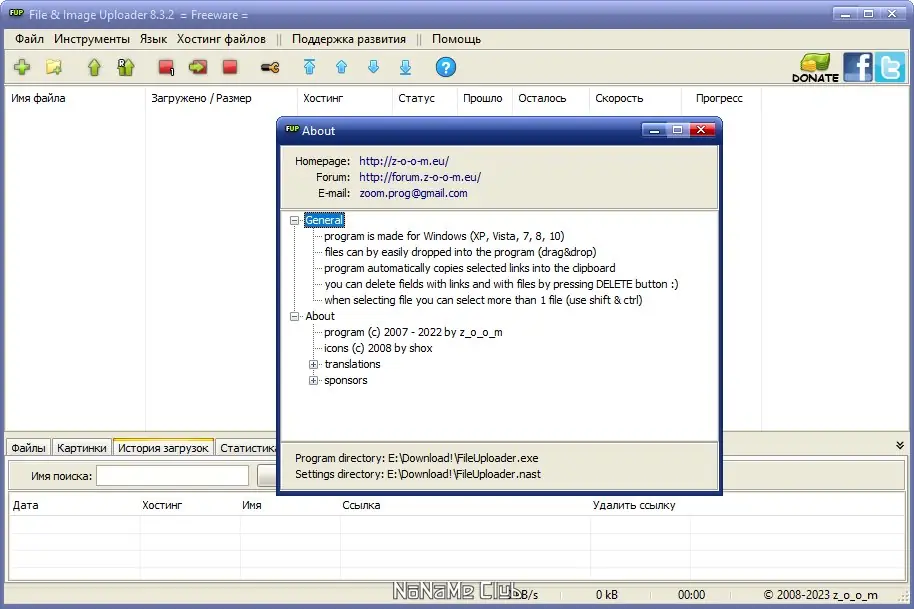914x609 pixels.
Task: Select 'program is made for Windows' row
Action: [x=444, y=236]
